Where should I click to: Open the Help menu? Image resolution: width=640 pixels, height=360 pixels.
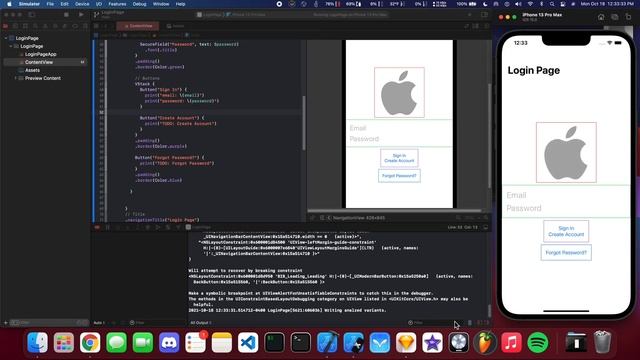click(x=180, y=4)
